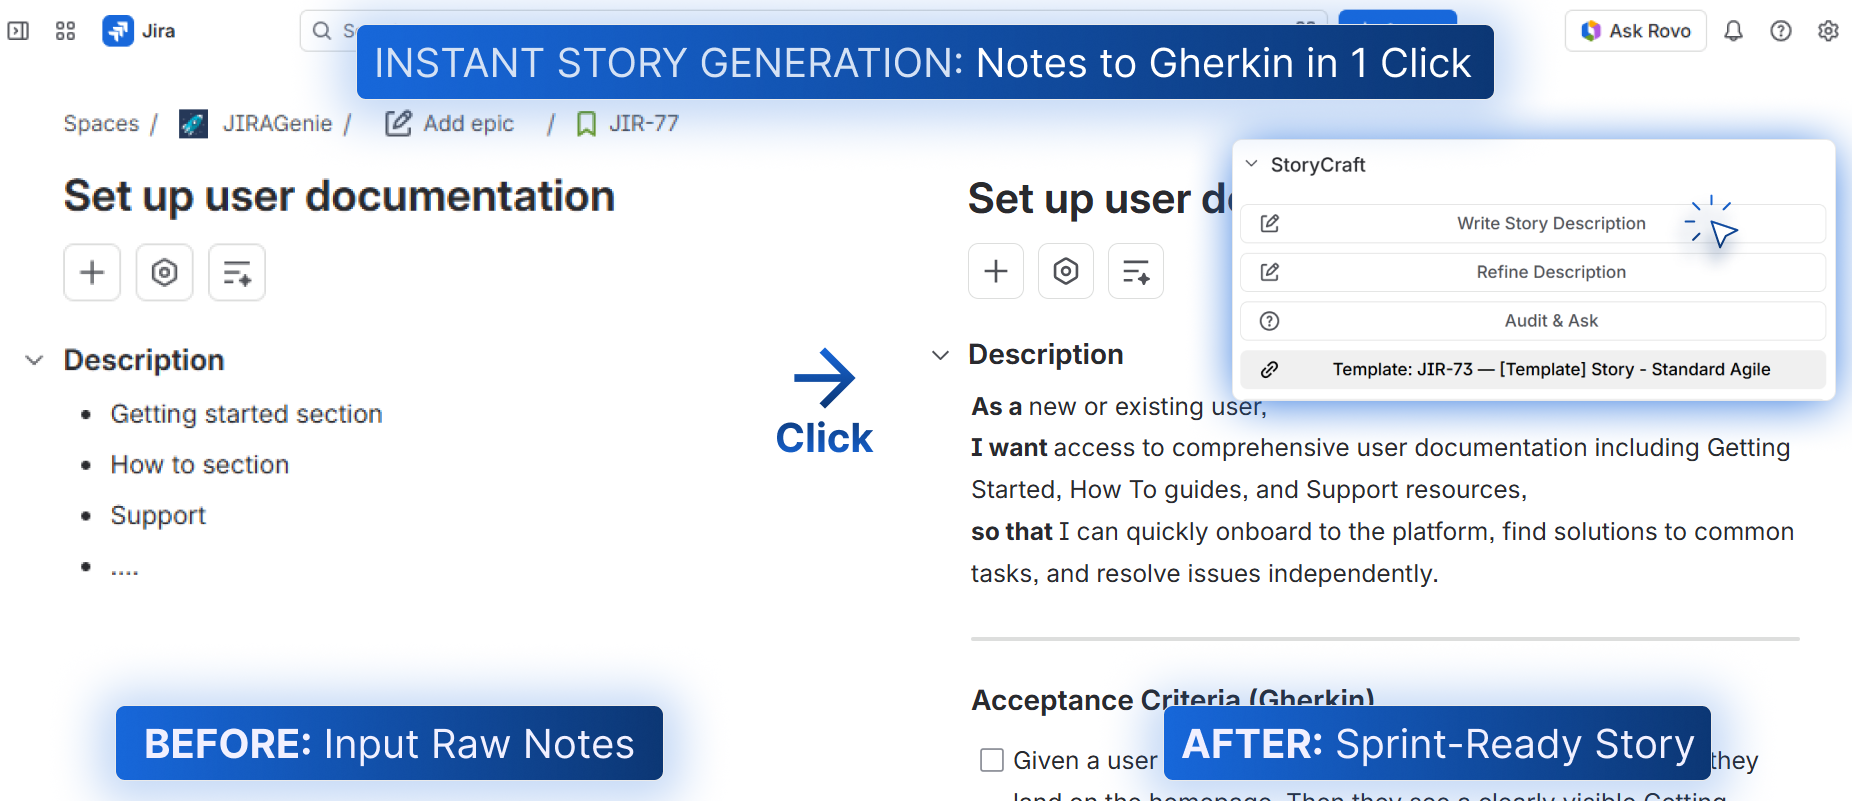Click the JIR-77 story bookmark icon
The height and width of the screenshot is (801, 1852).
pyautogui.click(x=587, y=124)
